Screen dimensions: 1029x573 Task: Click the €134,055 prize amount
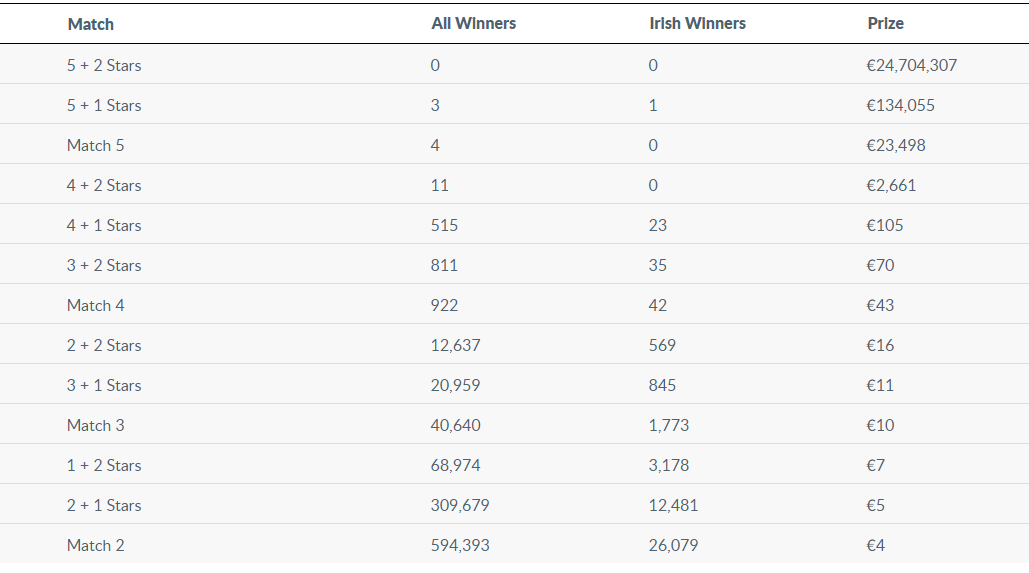pos(900,105)
